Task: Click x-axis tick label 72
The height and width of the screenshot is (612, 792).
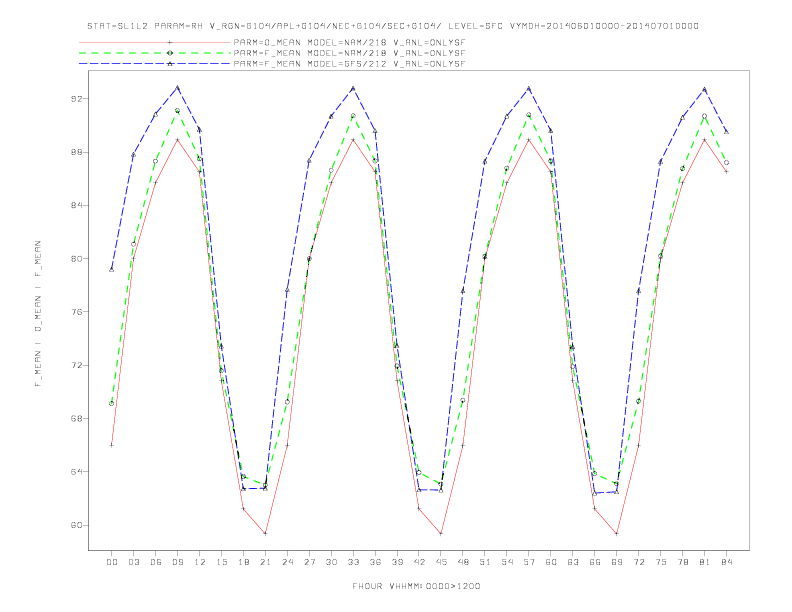Action: [x=639, y=562]
